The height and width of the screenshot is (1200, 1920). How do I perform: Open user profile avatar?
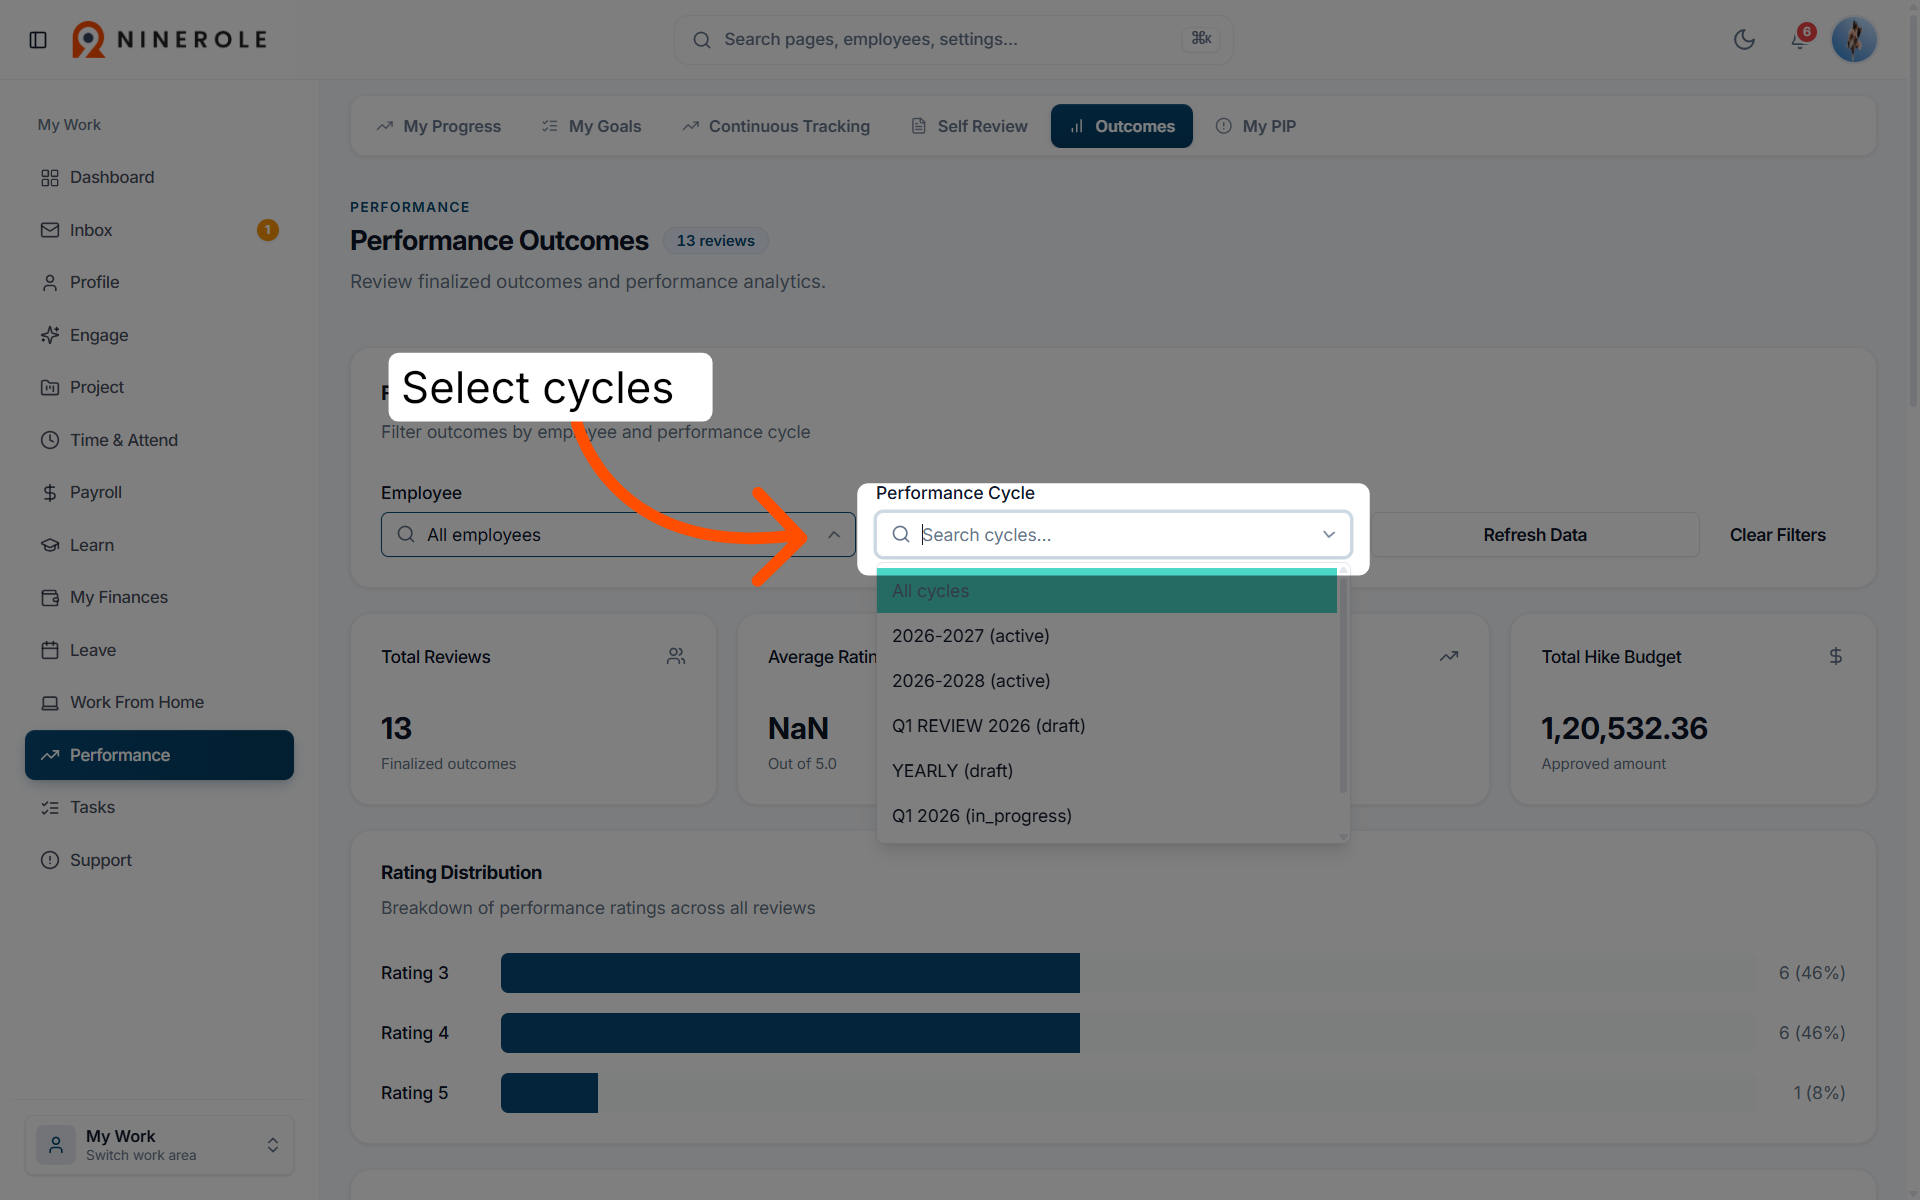click(1854, 40)
